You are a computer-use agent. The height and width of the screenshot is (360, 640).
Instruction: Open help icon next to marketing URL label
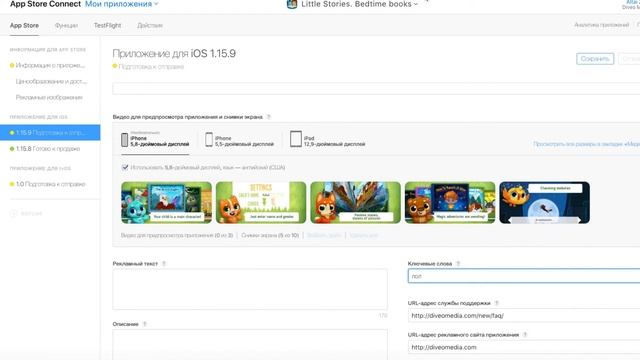pyautogui.click(x=525, y=335)
